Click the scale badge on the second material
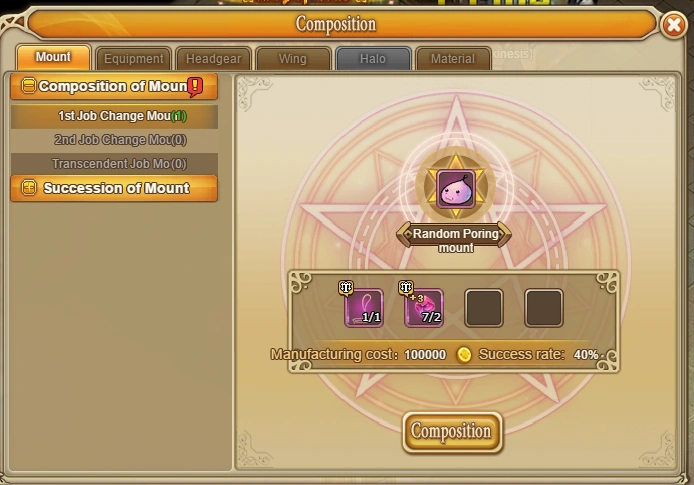The image size is (694, 485). point(405,287)
